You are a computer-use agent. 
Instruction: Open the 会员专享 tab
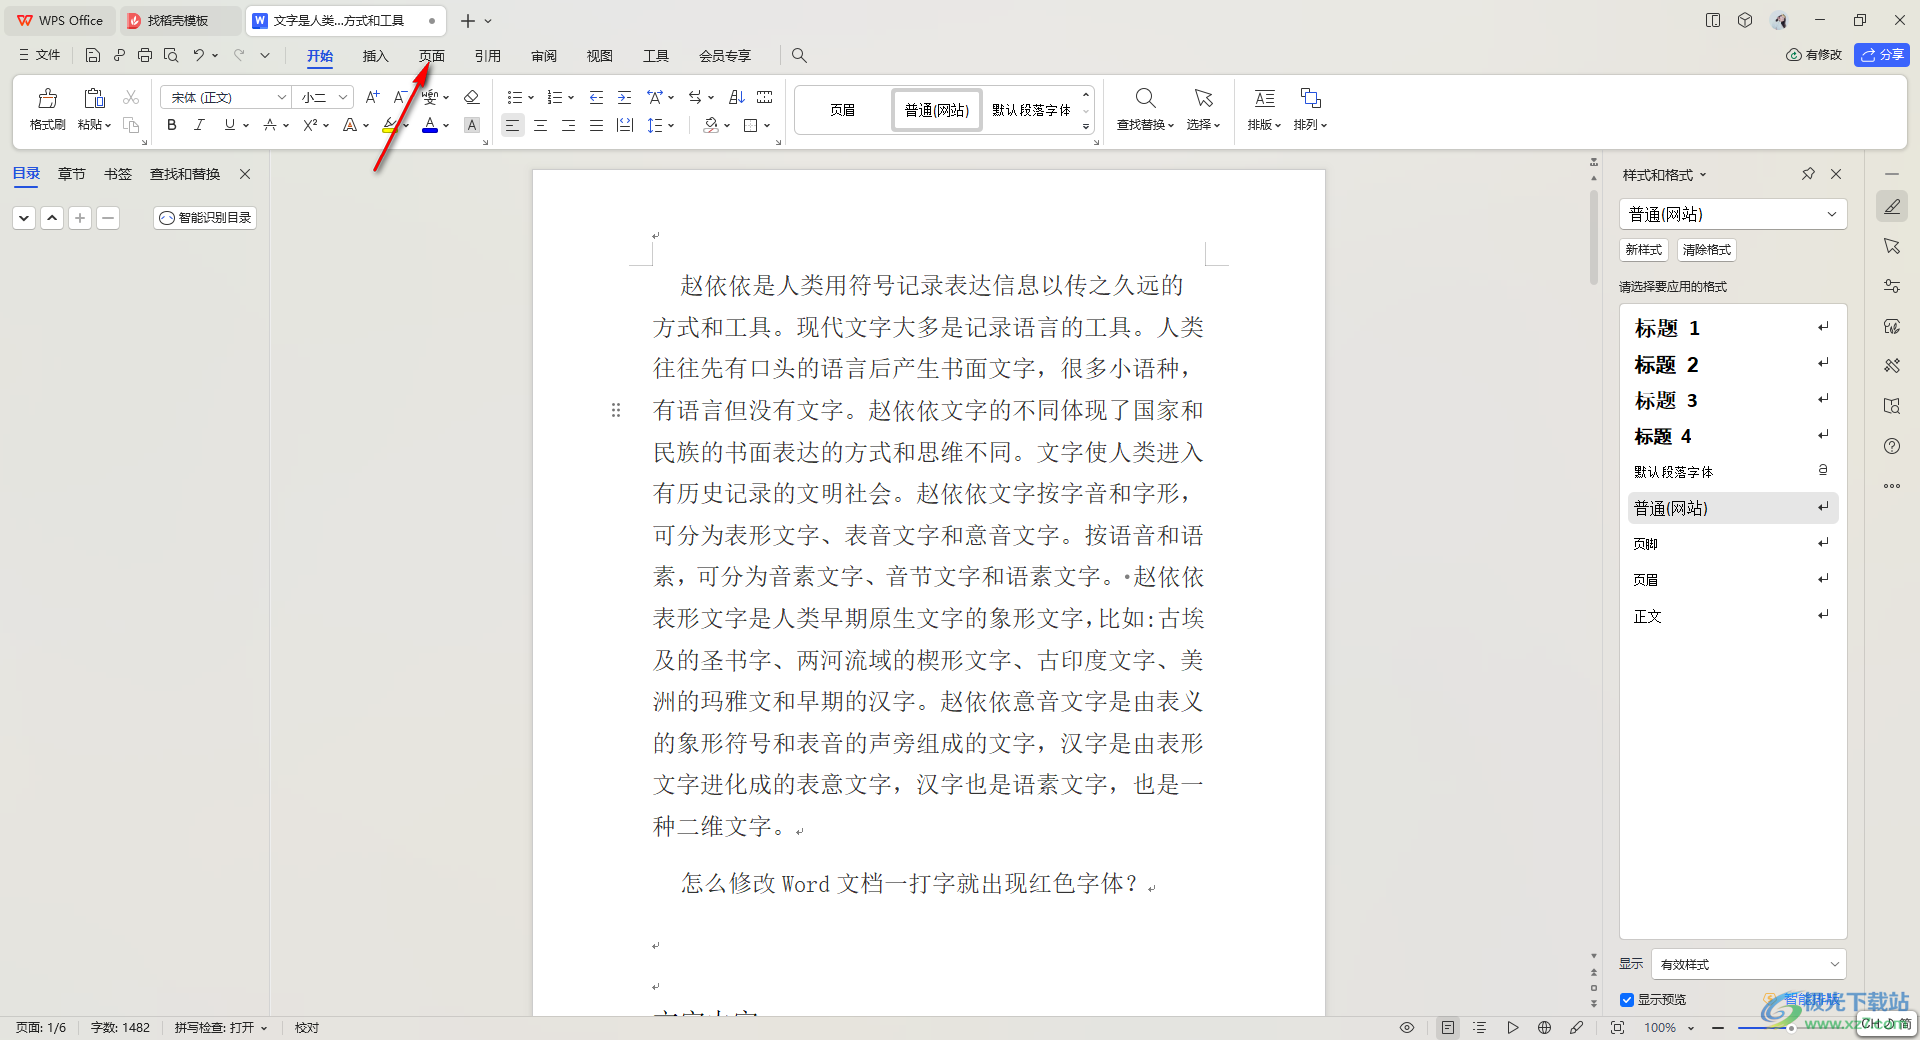coord(725,56)
